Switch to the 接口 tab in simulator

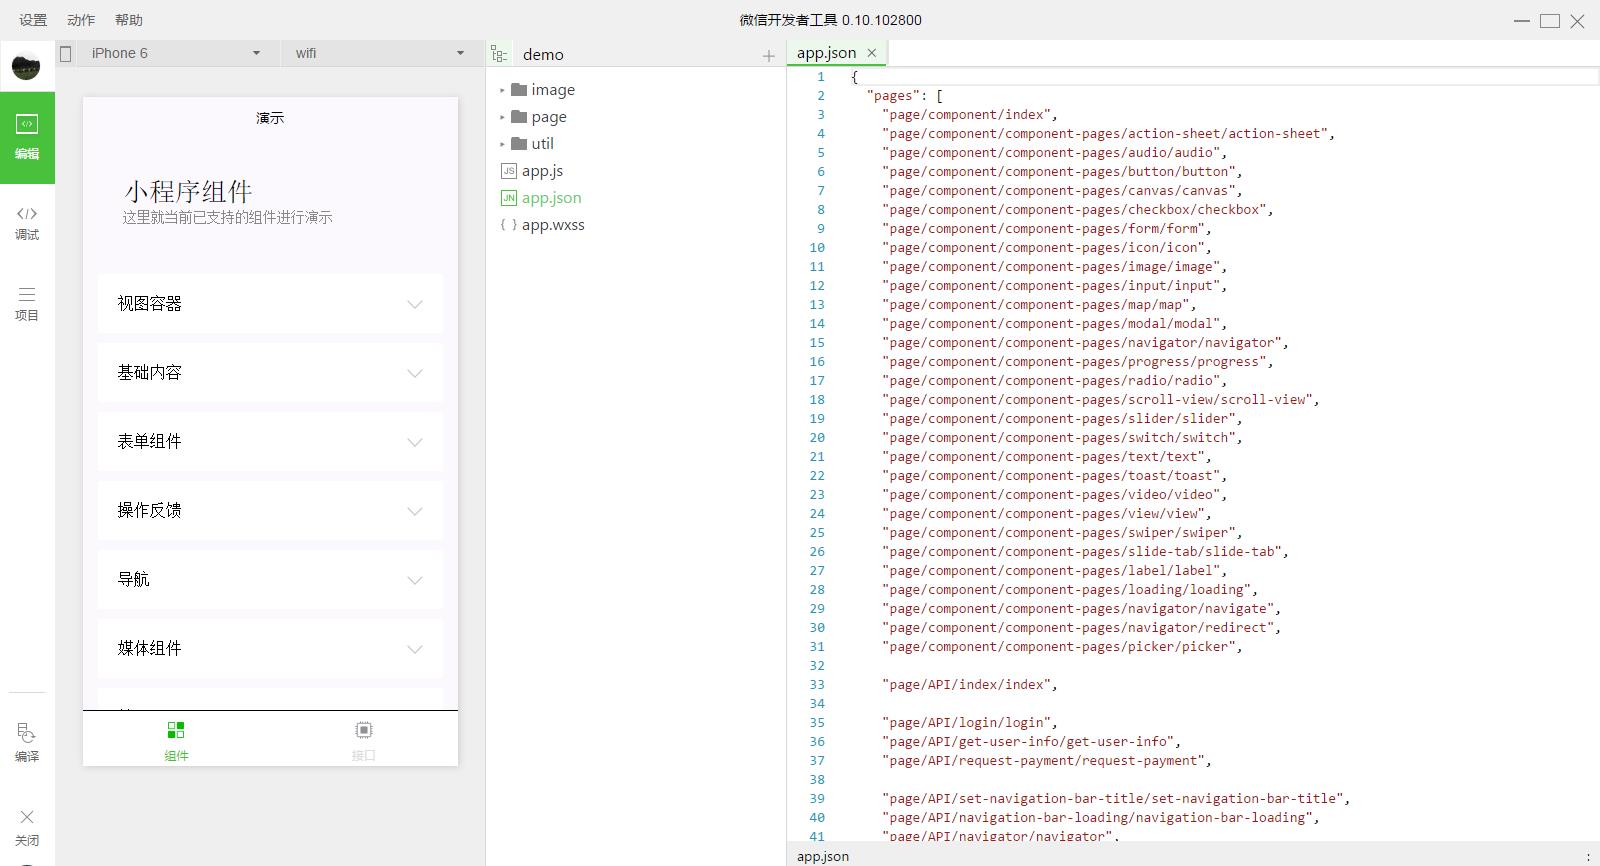click(x=364, y=740)
